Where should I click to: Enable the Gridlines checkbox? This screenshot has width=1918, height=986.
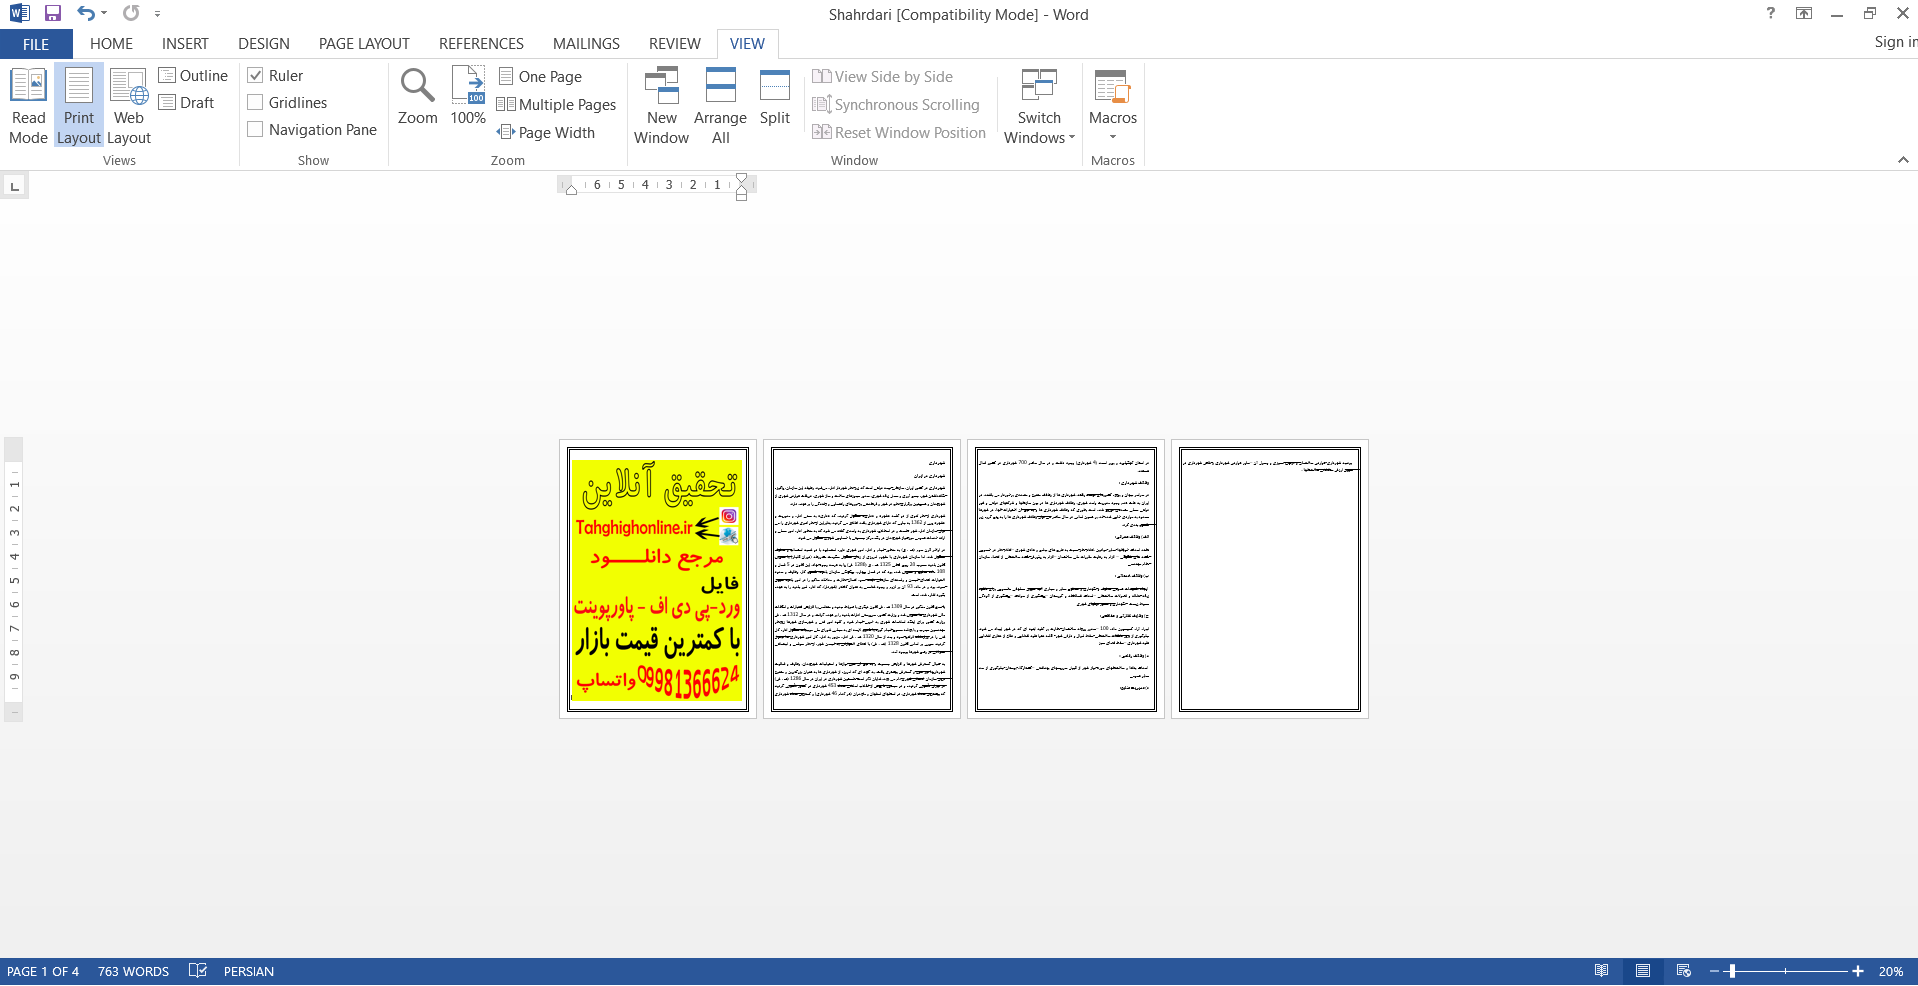[255, 103]
